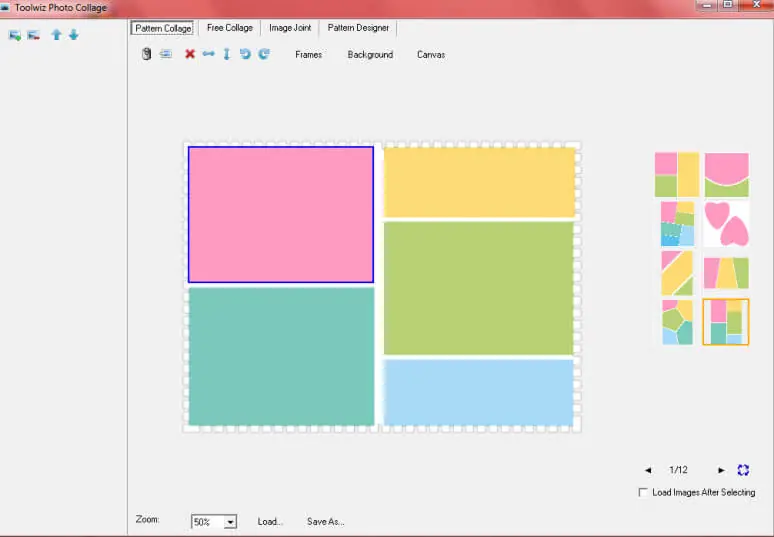Click the blue refresh patterns icon near 1/12
Viewport: 774px width, 537px height.
point(743,470)
